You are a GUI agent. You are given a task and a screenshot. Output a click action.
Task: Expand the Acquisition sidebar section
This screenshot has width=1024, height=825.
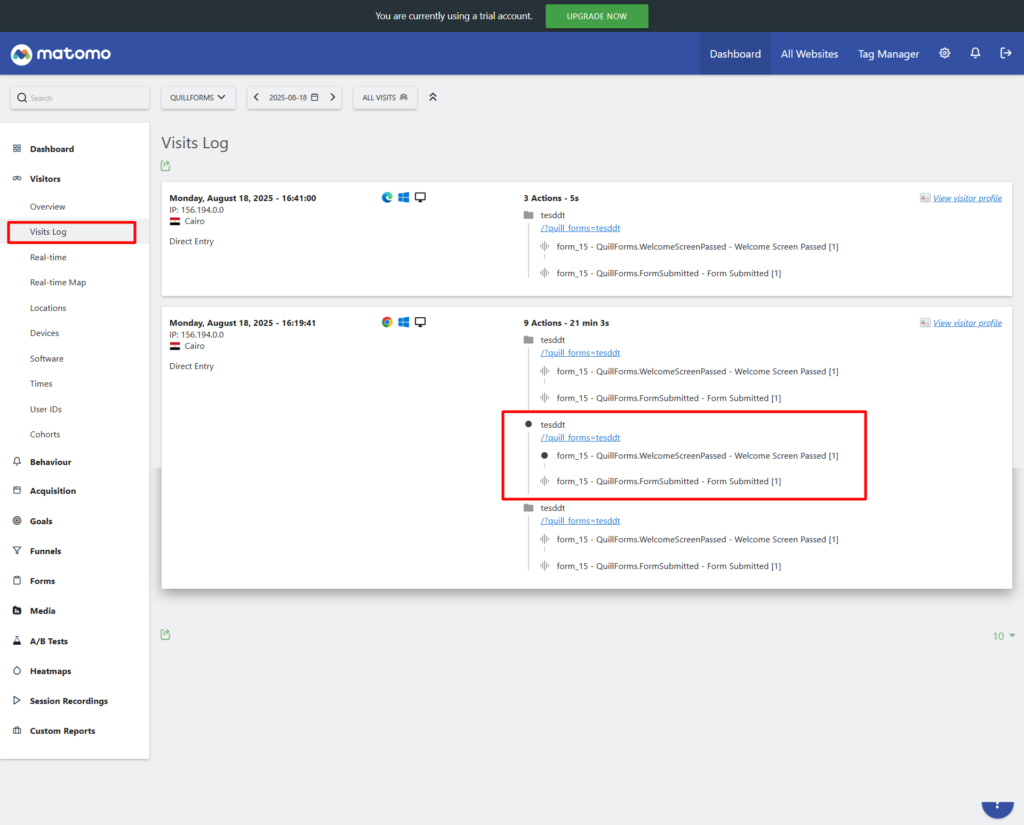coord(53,491)
